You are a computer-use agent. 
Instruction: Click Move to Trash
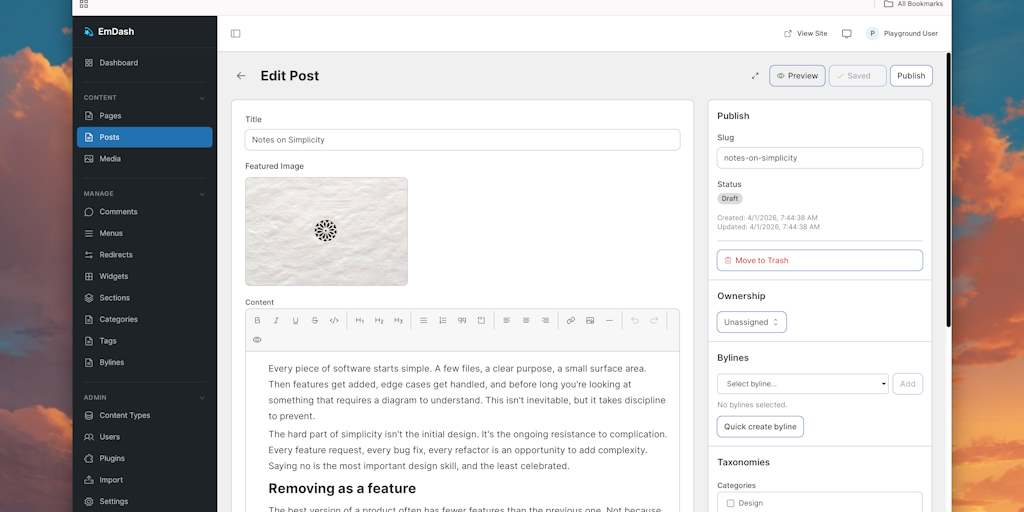[x=819, y=260]
